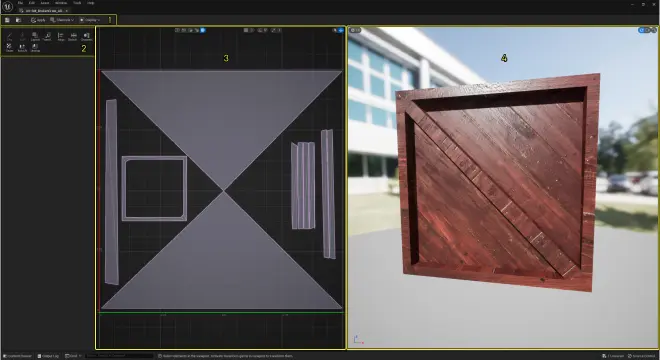Open the Unwrap tool

click(x=35, y=48)
